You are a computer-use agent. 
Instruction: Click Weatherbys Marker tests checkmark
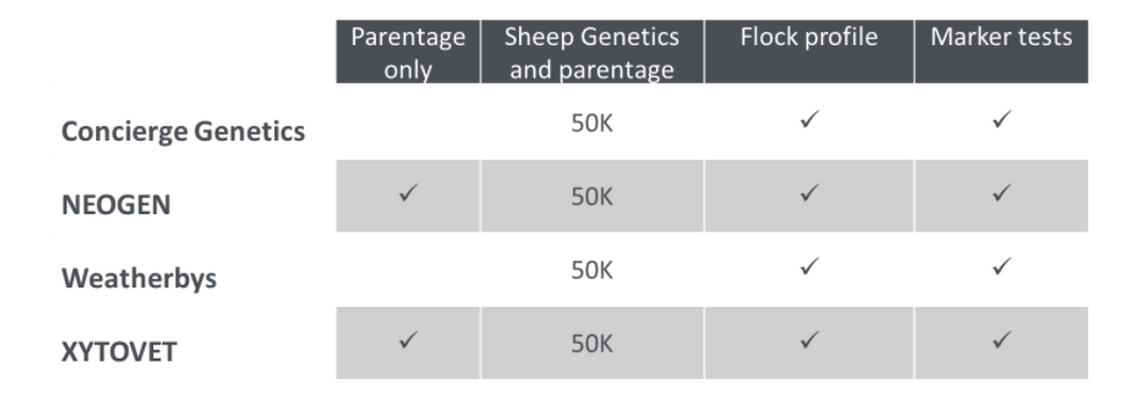pos(1002,266)
